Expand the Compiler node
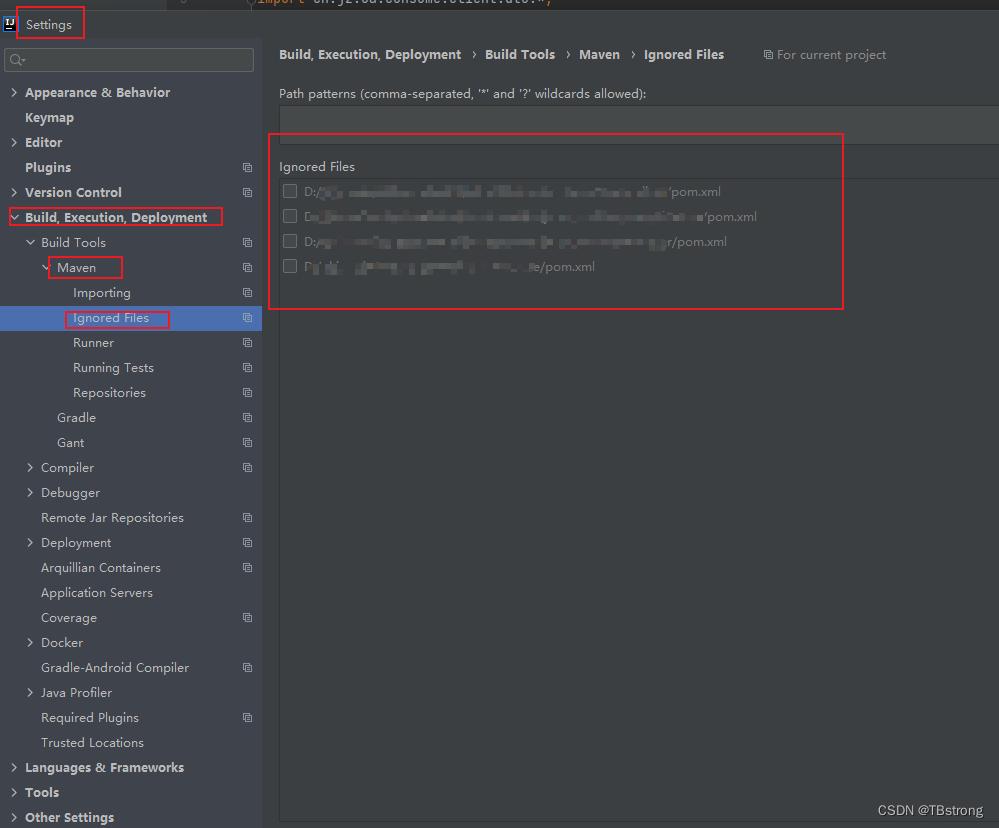 point(30,468)
